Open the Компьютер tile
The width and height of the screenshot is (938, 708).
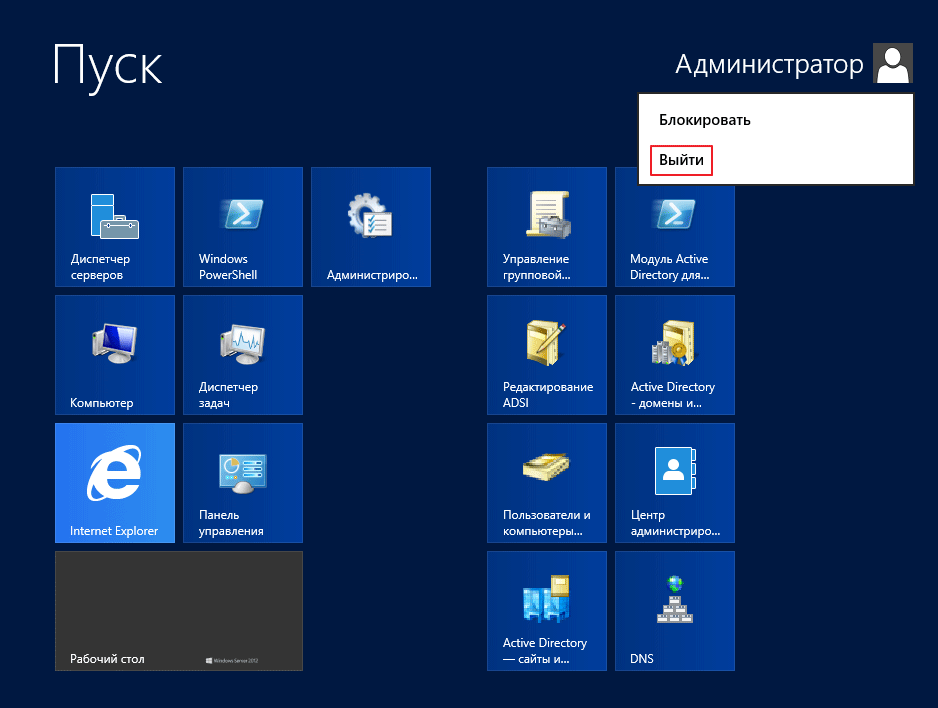point(115,355)
